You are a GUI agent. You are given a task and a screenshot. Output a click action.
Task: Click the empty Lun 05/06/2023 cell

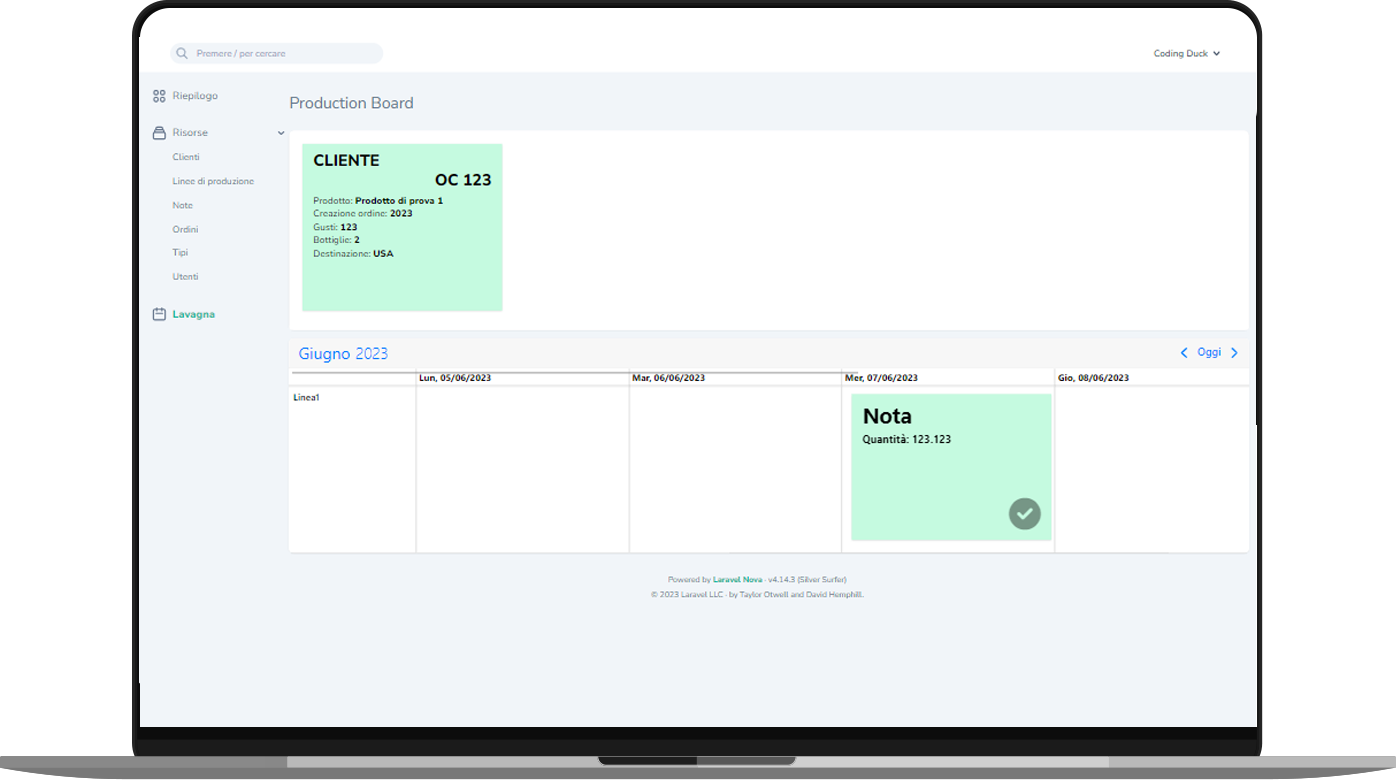coord(522,468)
